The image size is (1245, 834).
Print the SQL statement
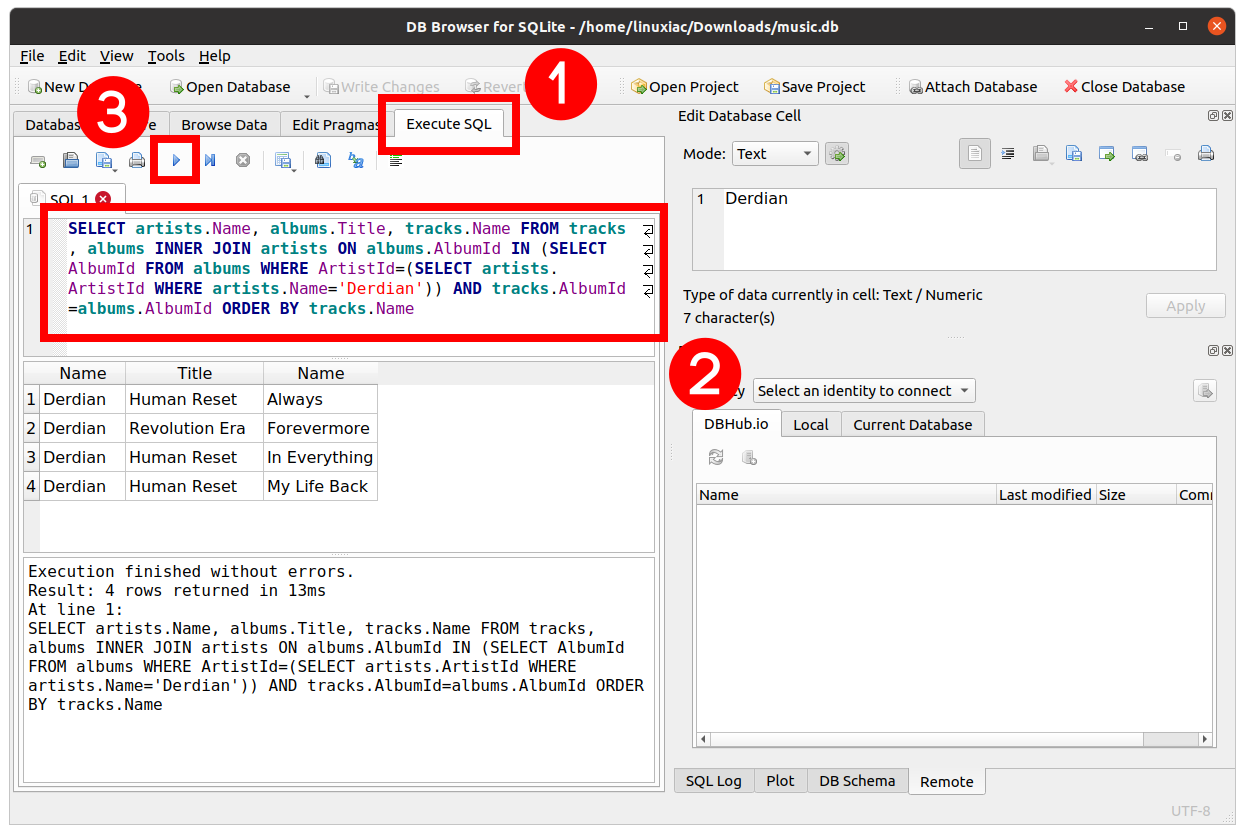136,160
